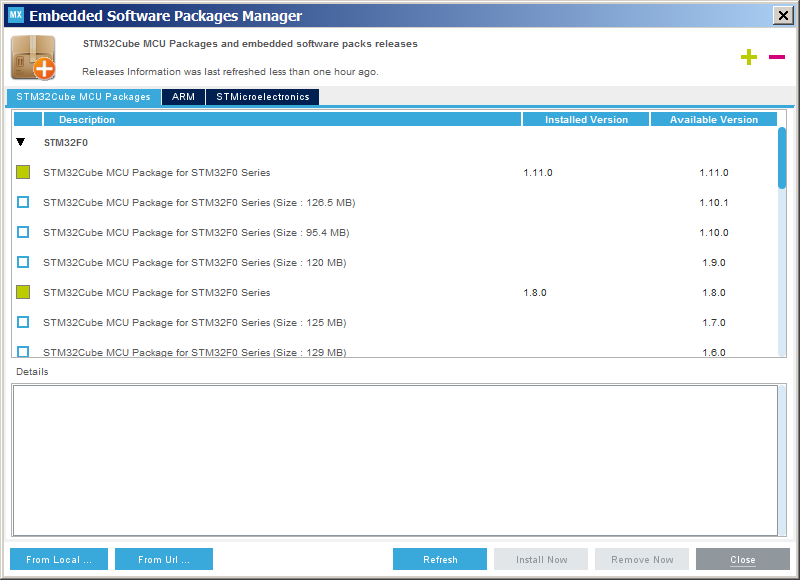This screenshot has height=580, width=800.
Task: Click the available version 1.10.1 cell
Action: coord(713,203)
